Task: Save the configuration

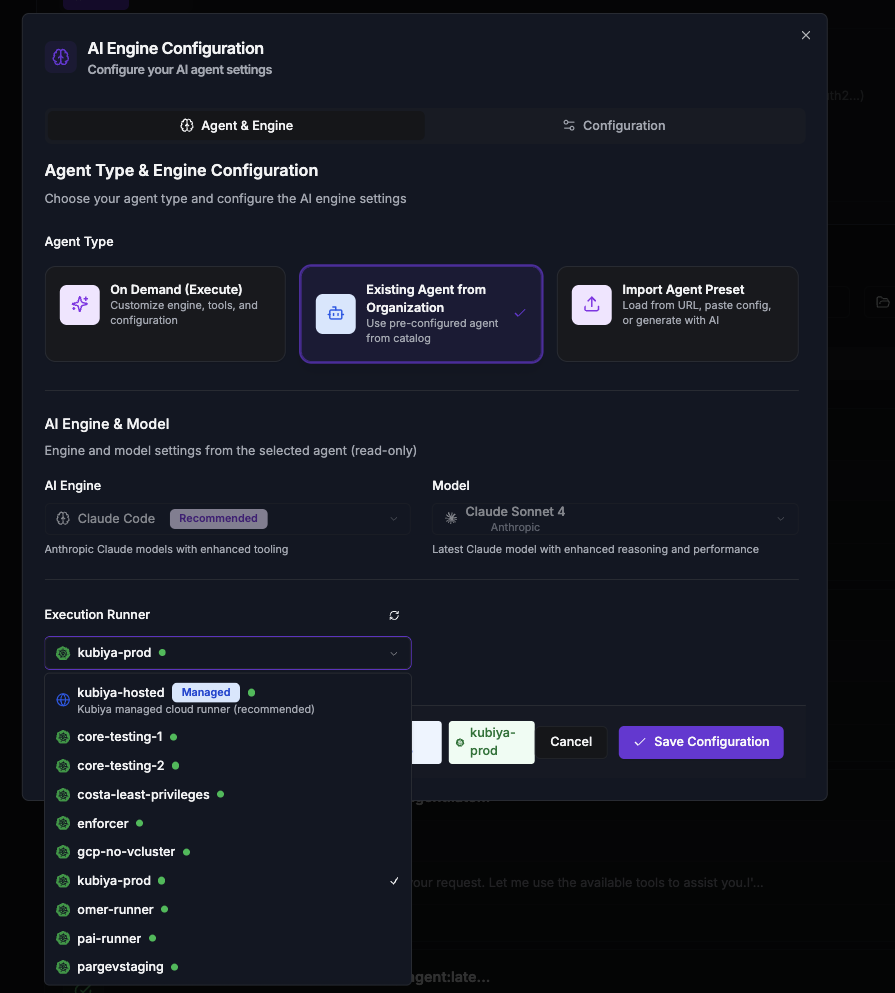Action: click(701, 742)
